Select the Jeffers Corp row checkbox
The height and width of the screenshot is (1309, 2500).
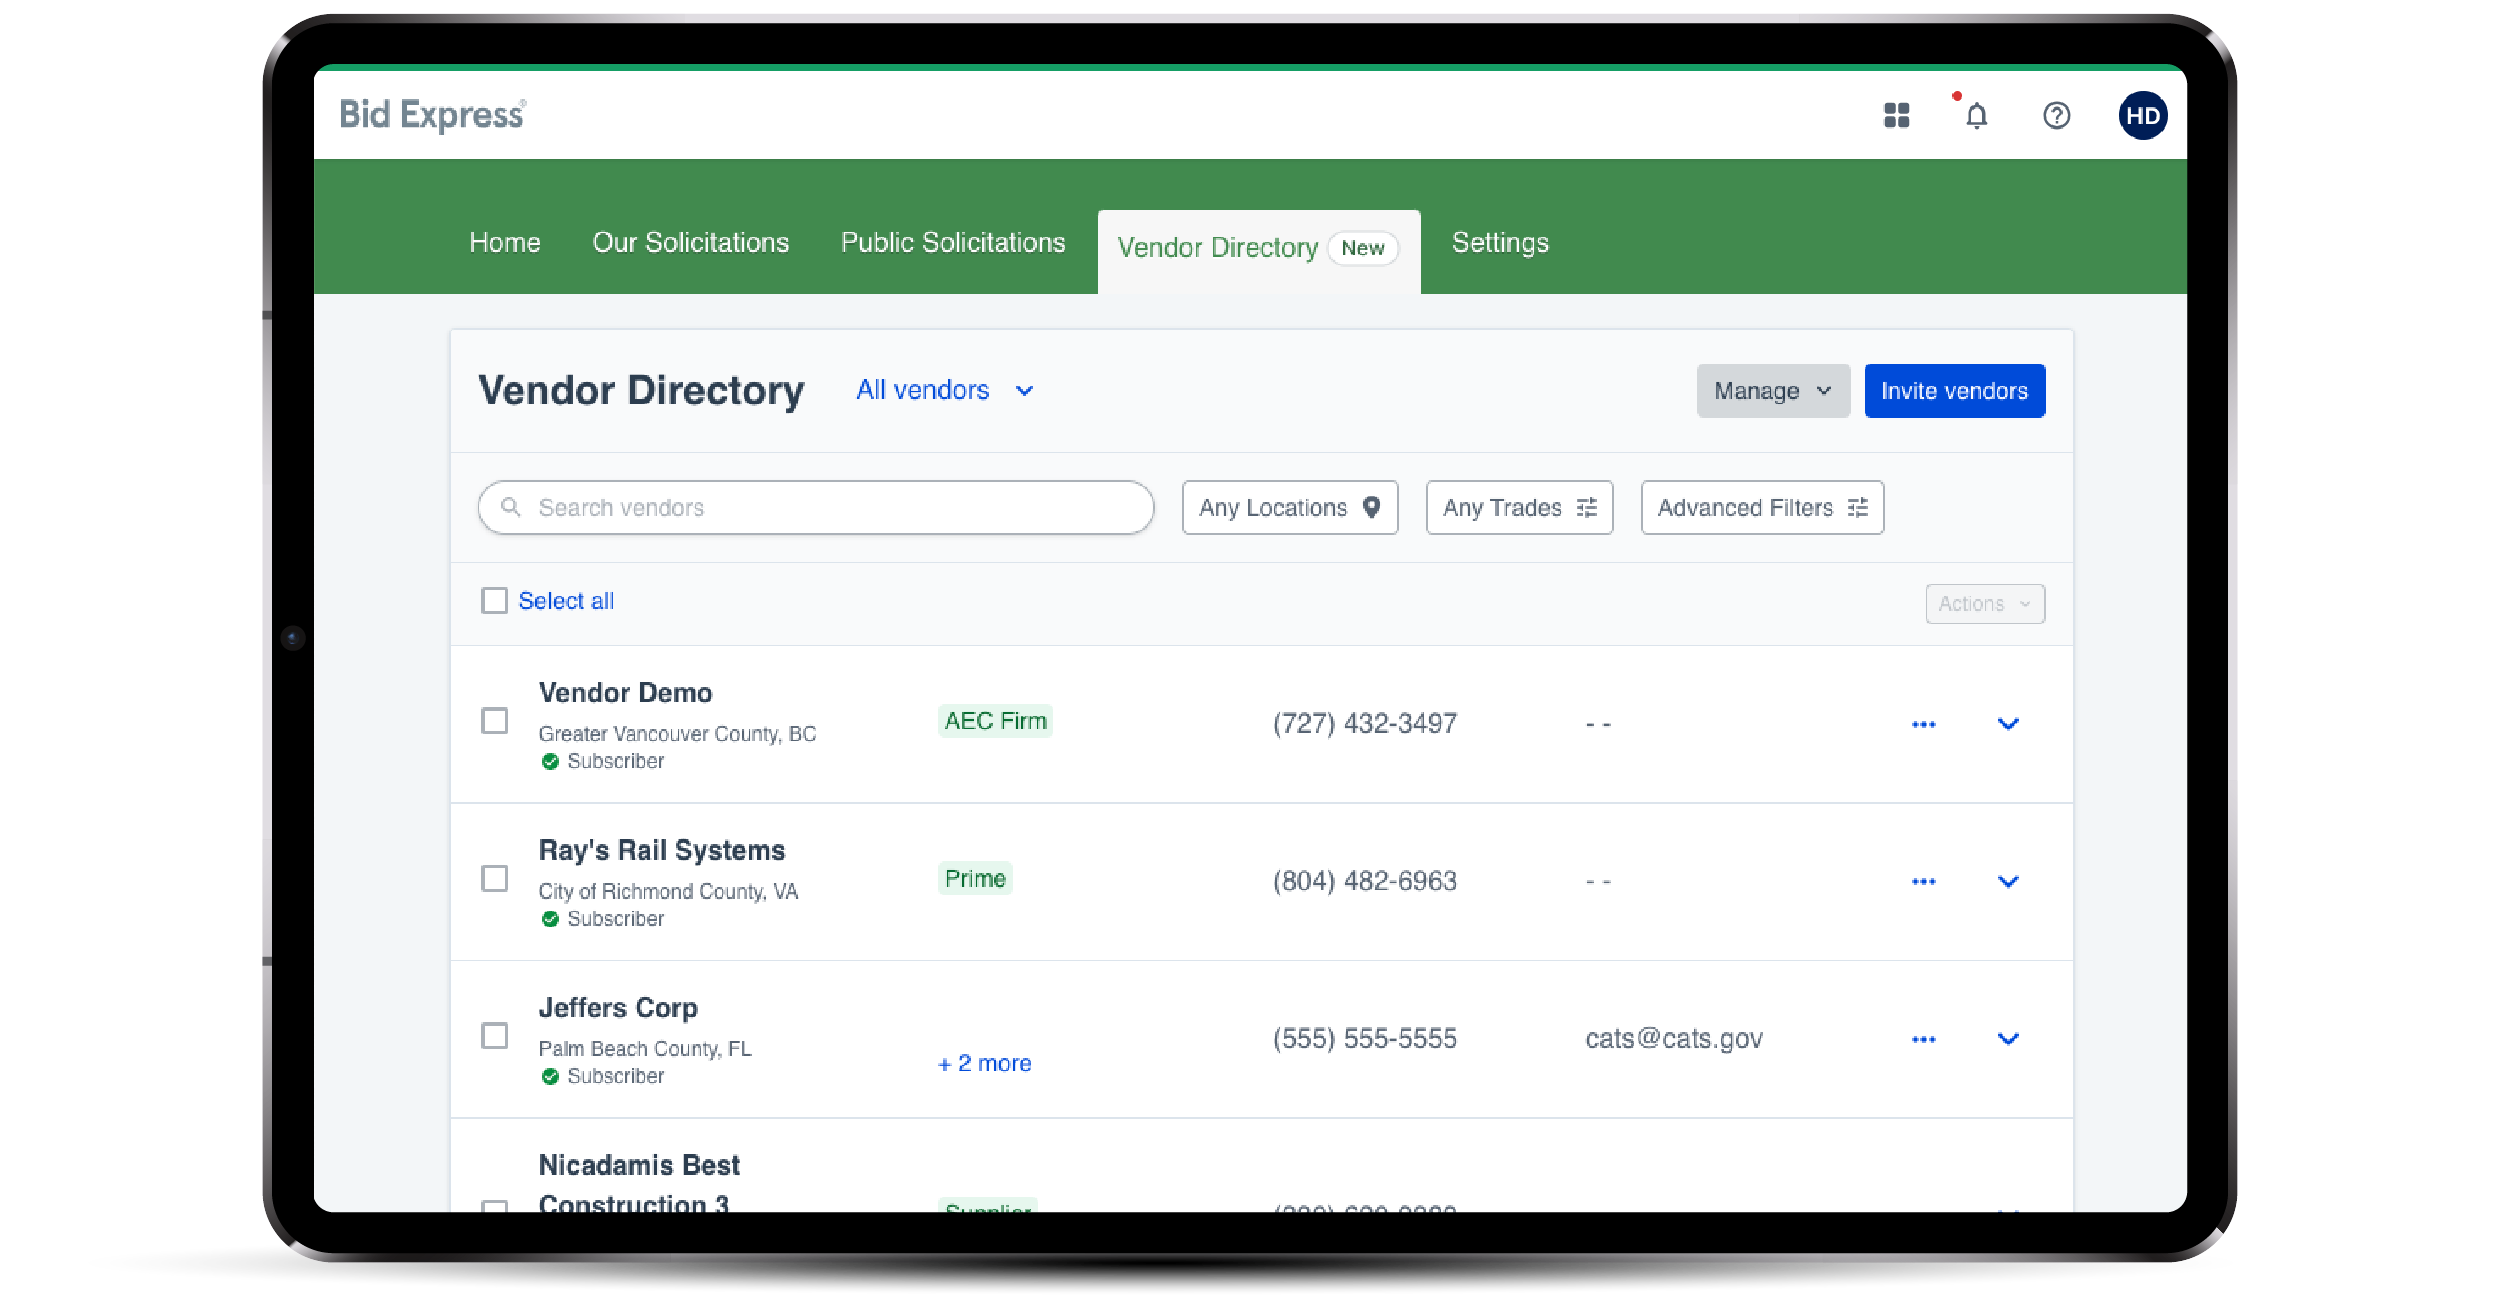coord(494,1036)
